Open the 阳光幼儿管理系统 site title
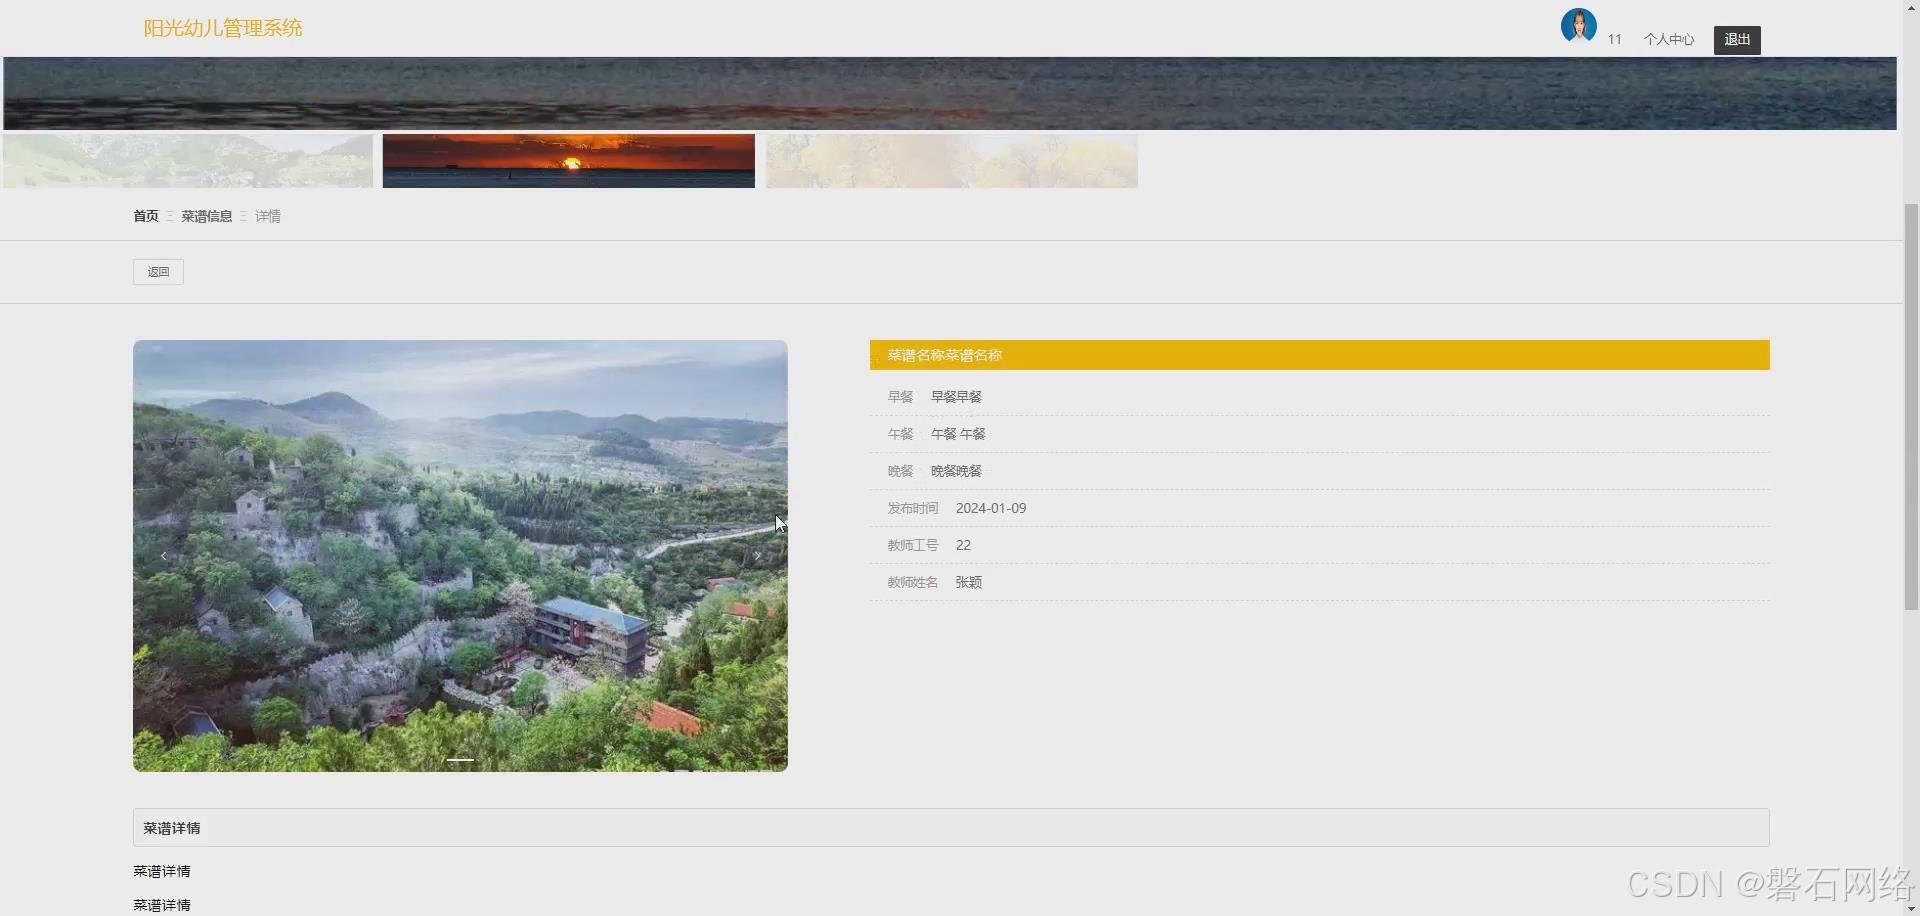This screenshot has width=1920, height=916. click(x=223, y=28)
